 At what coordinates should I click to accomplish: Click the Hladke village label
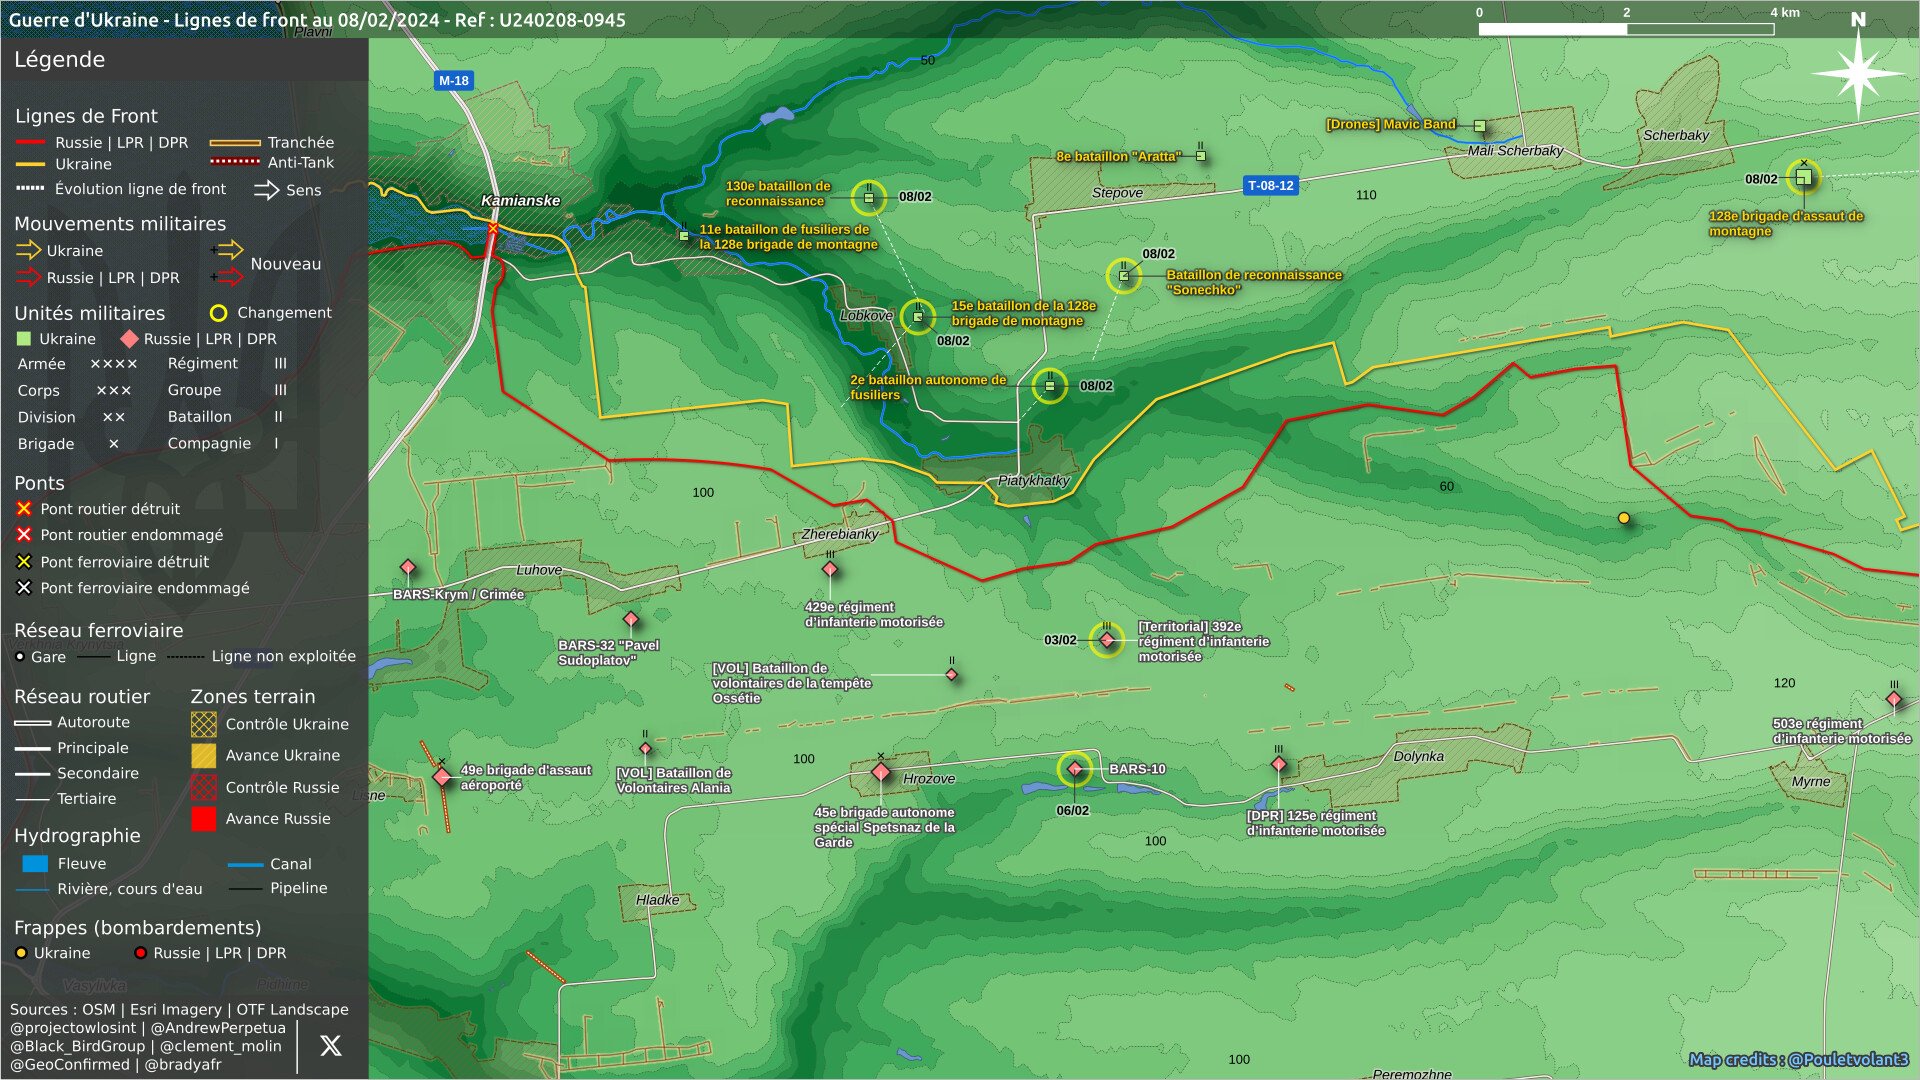657,900
